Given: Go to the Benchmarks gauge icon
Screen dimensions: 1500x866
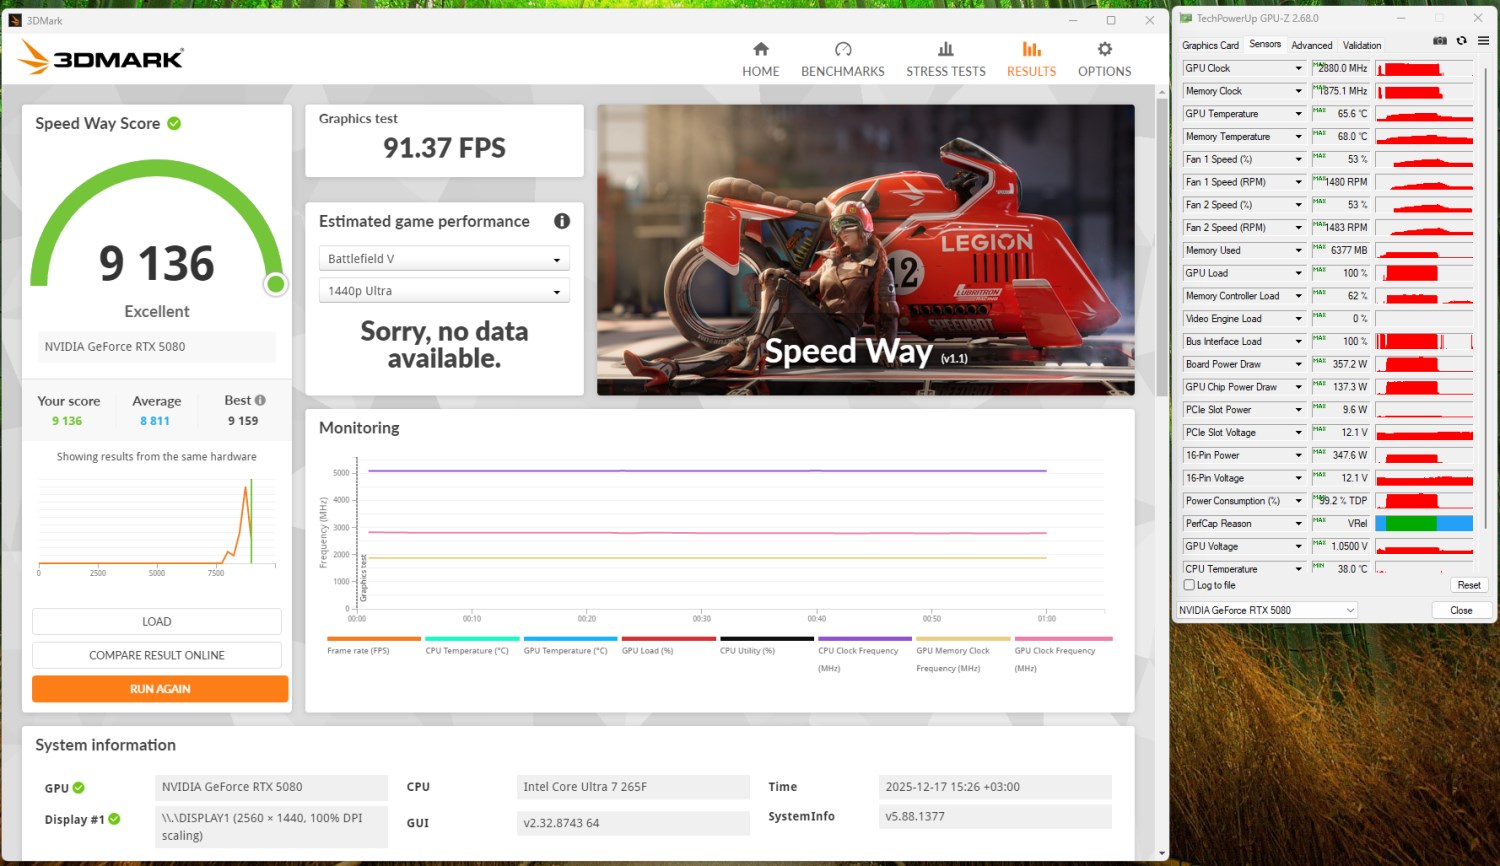Looking at the screenshot, I should (842, 49).
